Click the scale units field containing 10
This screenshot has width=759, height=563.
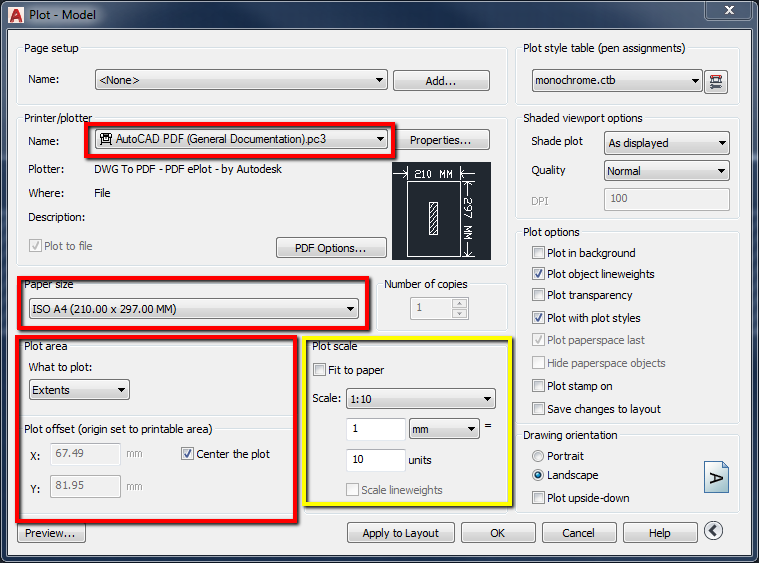tap(376, 460)
